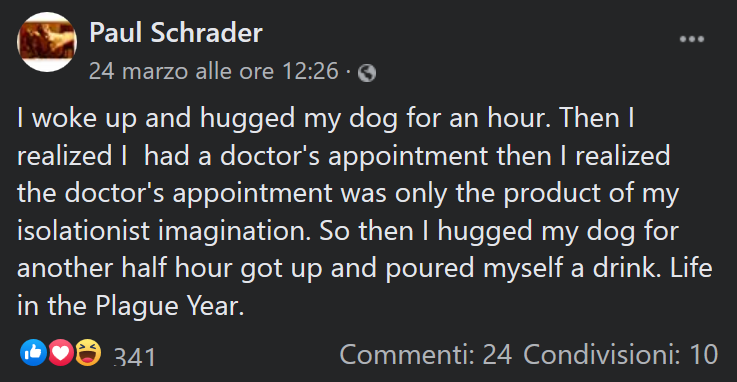Click the number 24 next to Commenti
The width and height of the screenshot is (737, 382).
click(x=497, y=354)
